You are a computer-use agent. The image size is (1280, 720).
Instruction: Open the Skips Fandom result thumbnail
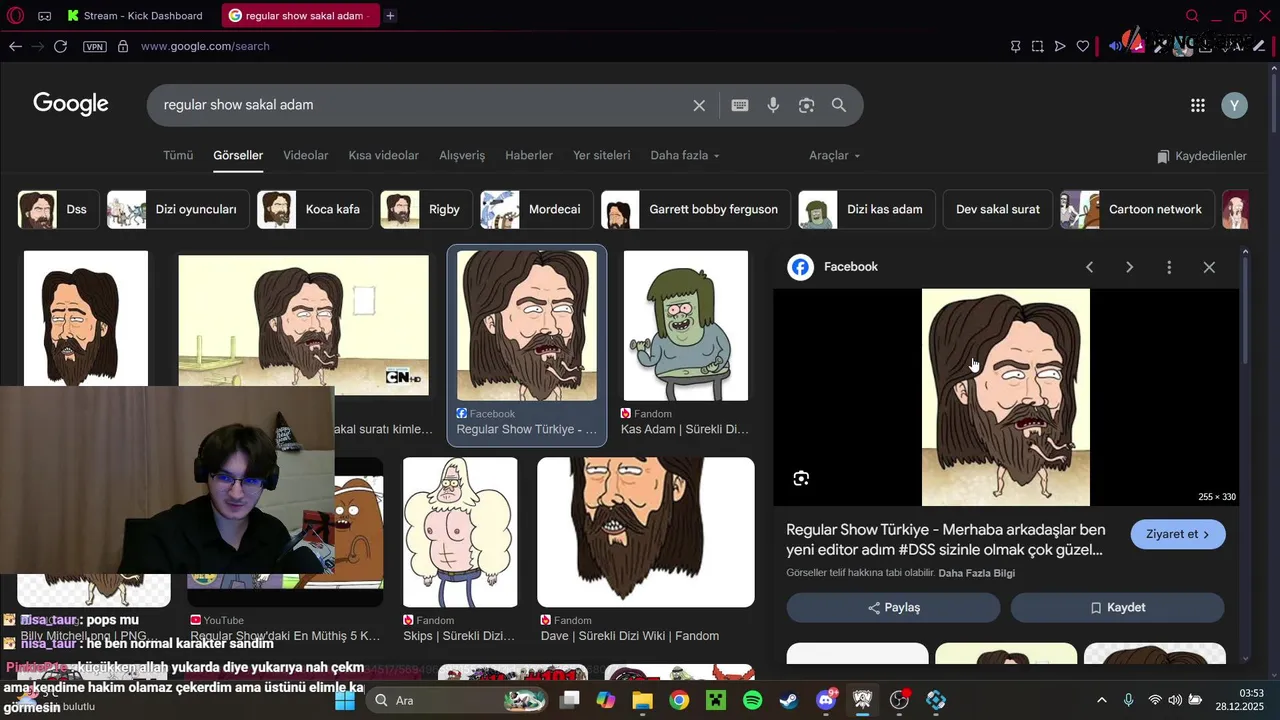[460, 532]
